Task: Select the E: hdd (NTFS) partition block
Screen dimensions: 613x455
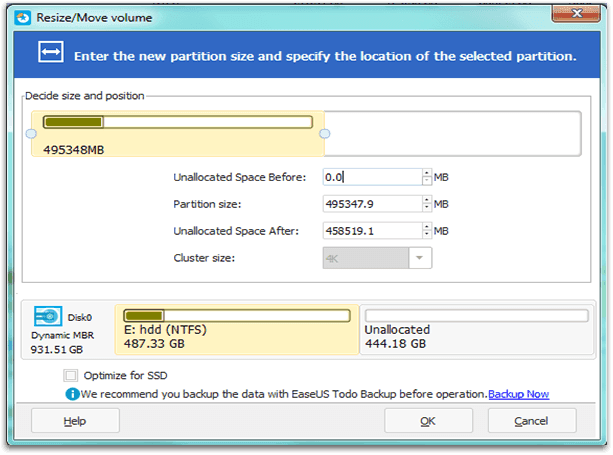Action: pyautogui.click(x=237, y=330)
